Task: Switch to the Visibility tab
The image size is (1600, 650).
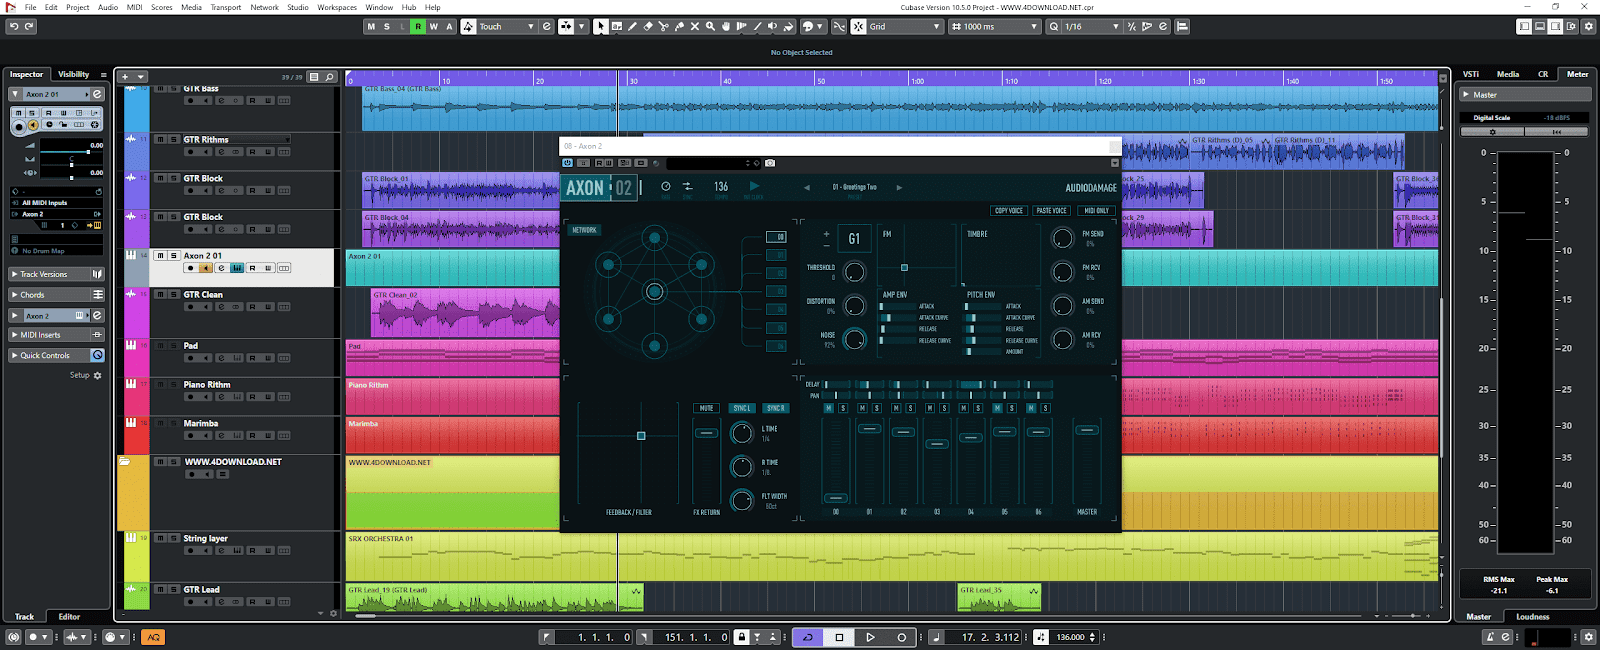Action: [x=74, y=74]
